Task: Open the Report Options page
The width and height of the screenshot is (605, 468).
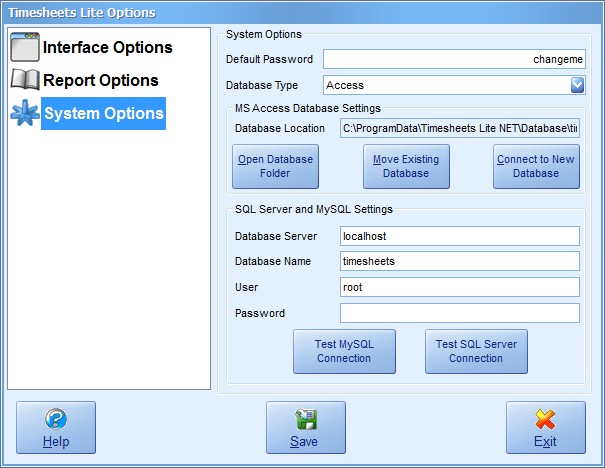Action: click(101, 80)
